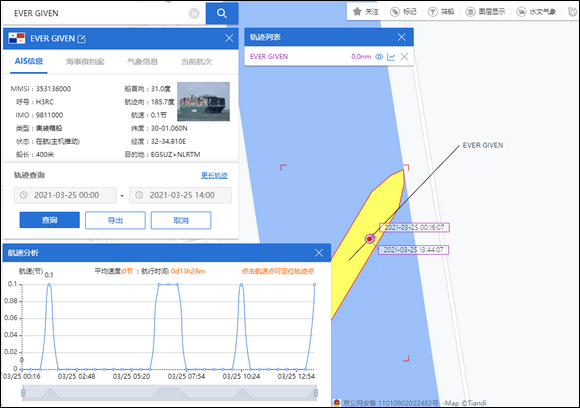The image size is (580, 408).
Task: Click the IMO value 9811000
Action: 49,115
